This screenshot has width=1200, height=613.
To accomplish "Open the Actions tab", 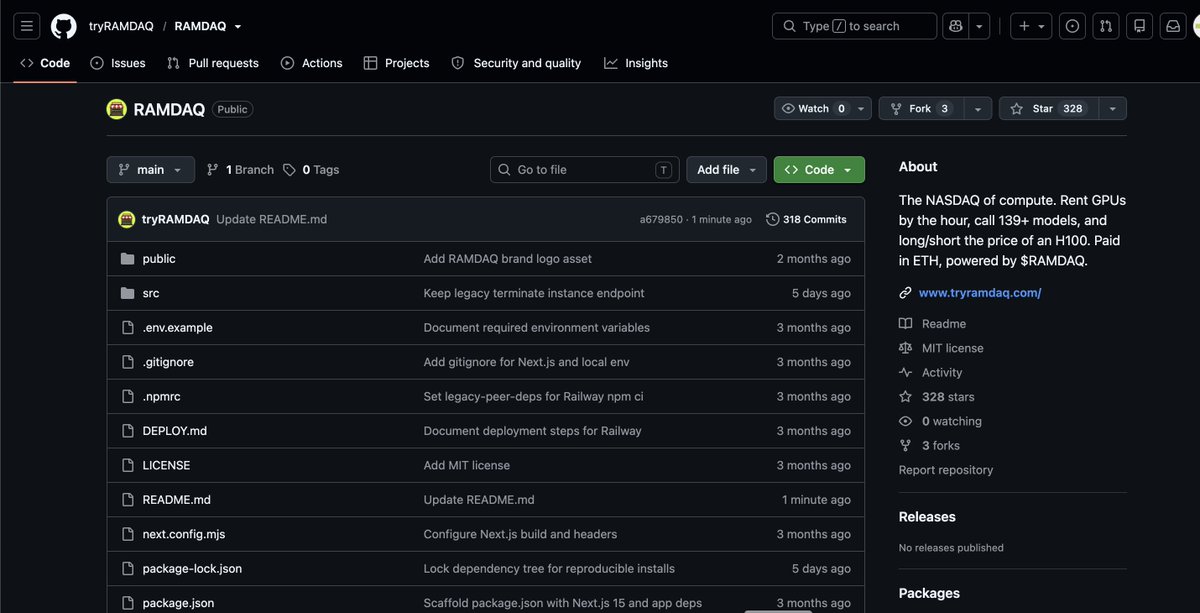I will click(311, 63).
